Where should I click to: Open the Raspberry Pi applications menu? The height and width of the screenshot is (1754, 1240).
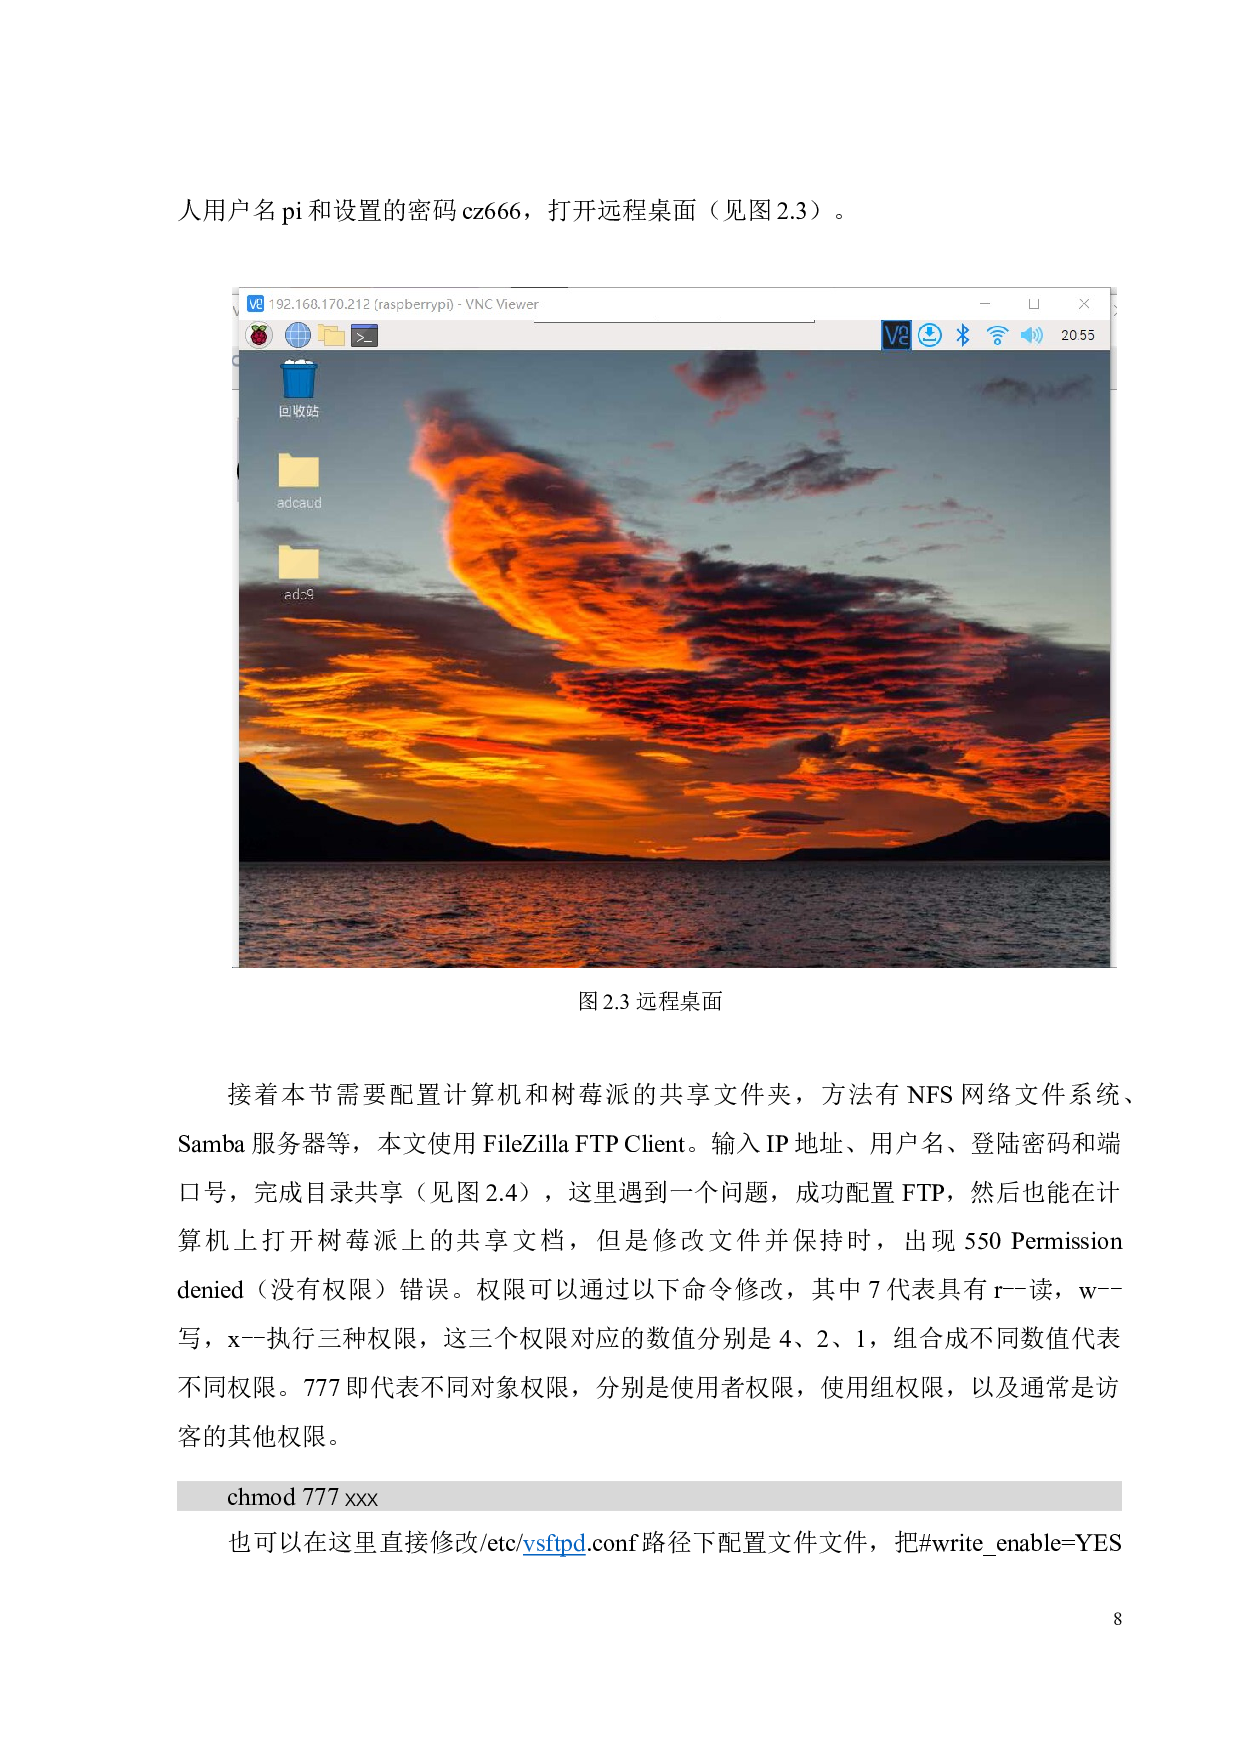pos(259,336)
